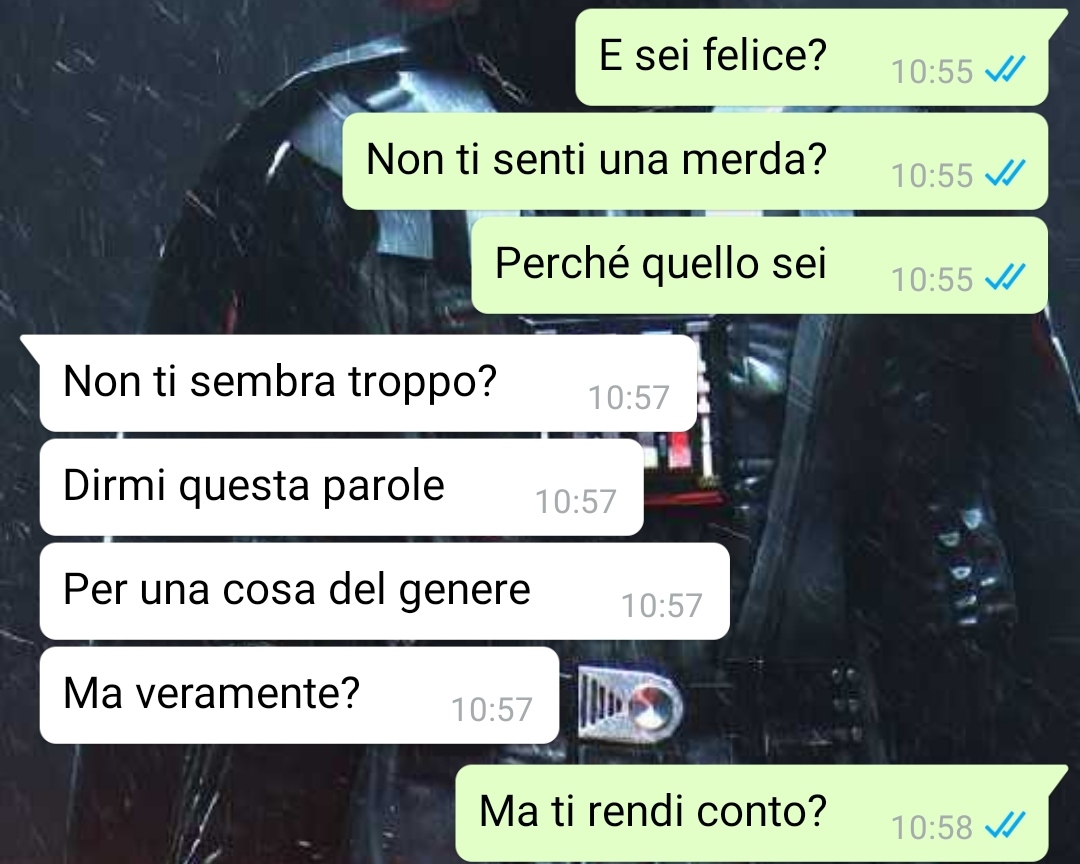Click the 10:58 timestamp on last message
Viewport: 1080px width, 864px height.
pos(931,827)
